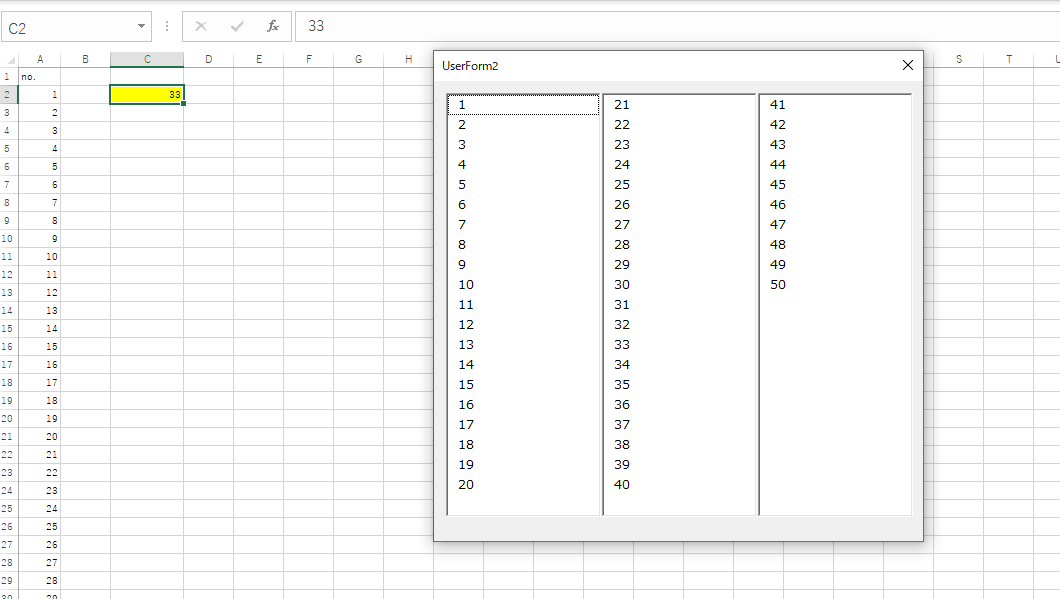Select item 42 in third listbox
The height and width of the screenshot is (599, 1060).
click(836, 124)
